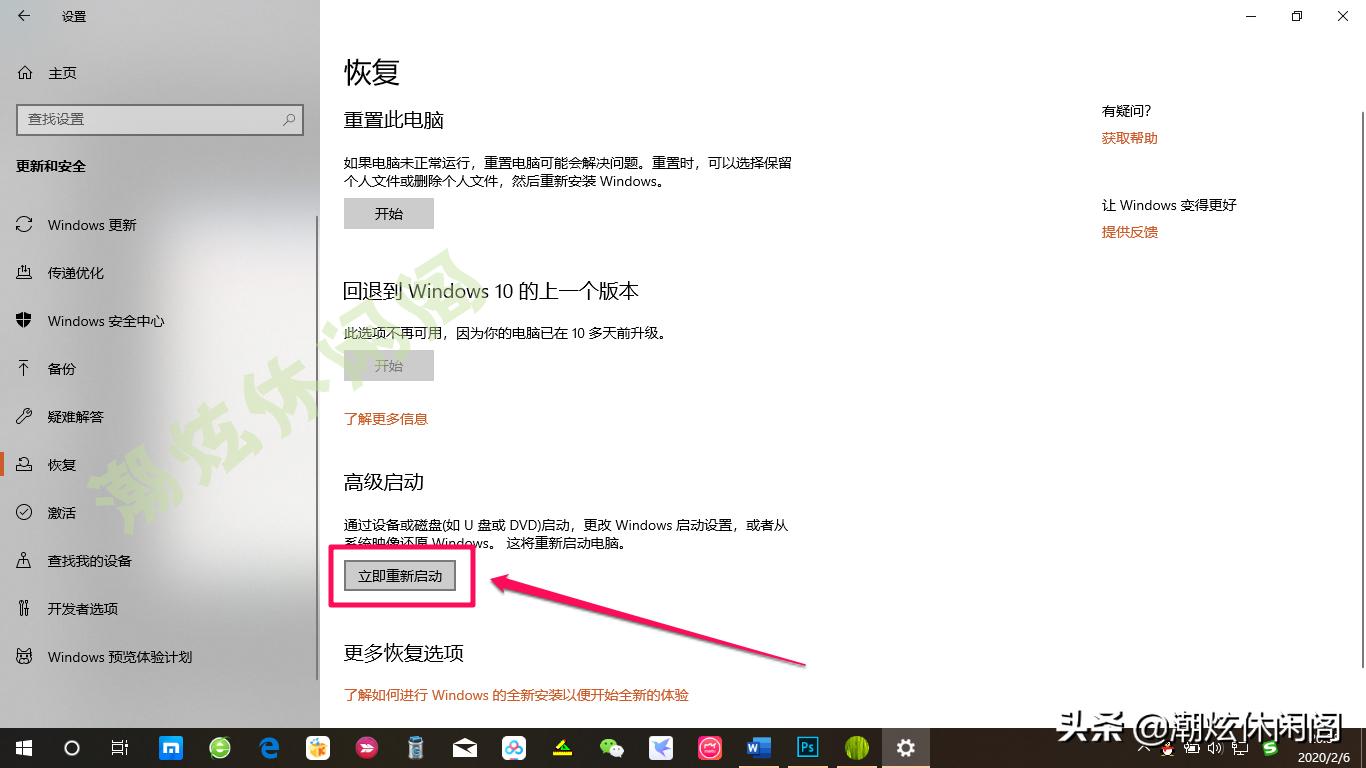Click the 立即重新启动 button under 高级启动
Viewport: 1366px width, 768px height.
[399, 576]
